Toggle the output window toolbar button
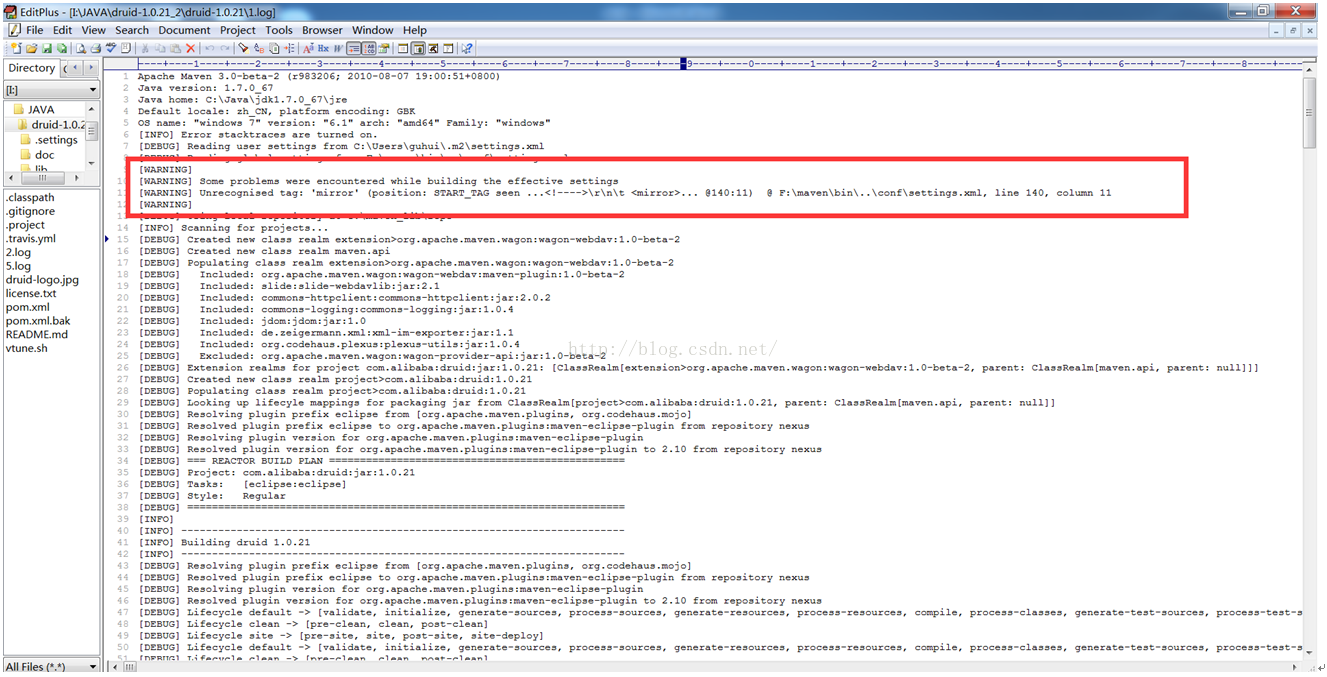1327x677 pixels. point(432,48)
